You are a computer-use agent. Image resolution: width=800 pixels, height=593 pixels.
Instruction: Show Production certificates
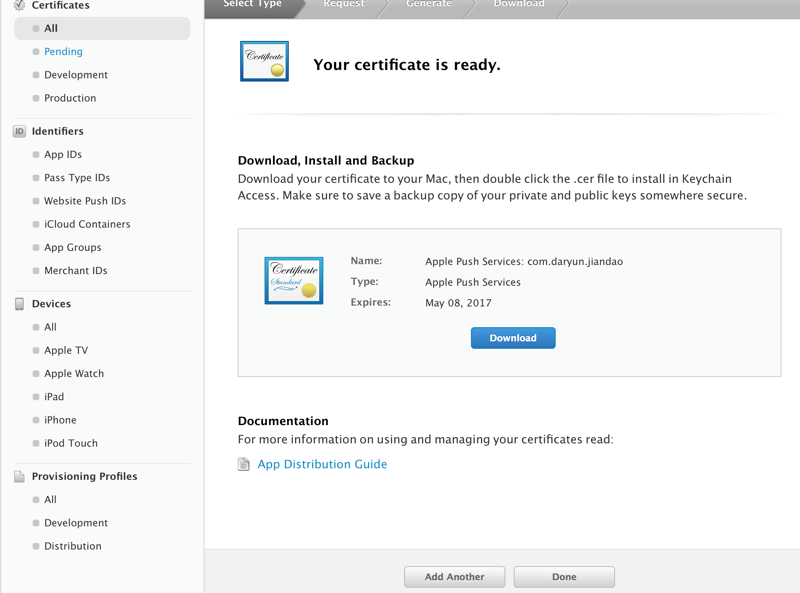click(x=70, y=98)
